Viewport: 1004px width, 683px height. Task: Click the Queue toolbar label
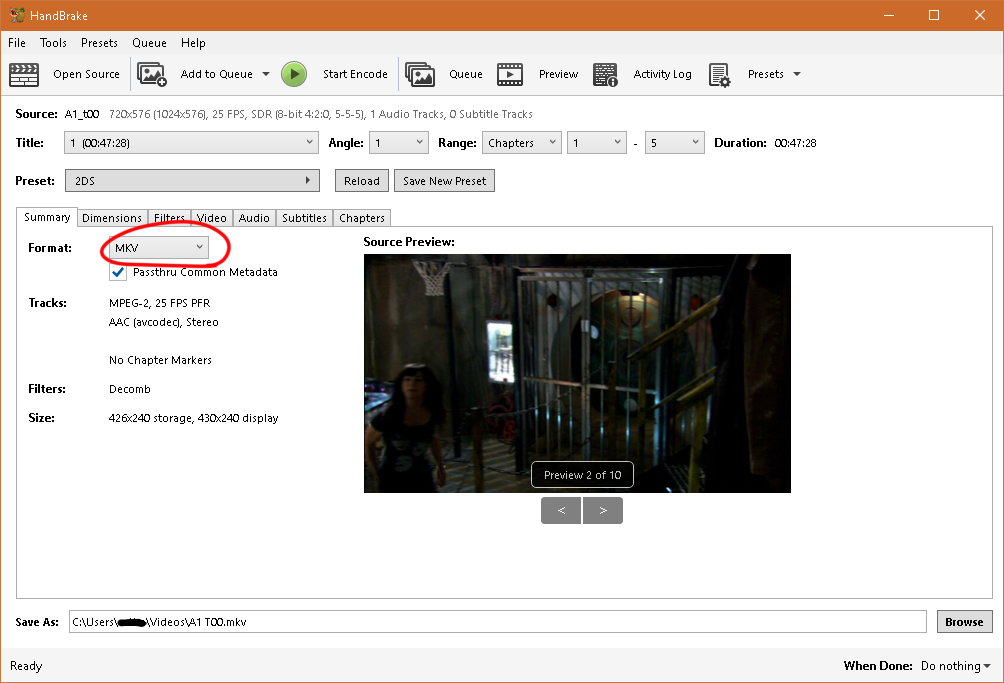(466, 74)
